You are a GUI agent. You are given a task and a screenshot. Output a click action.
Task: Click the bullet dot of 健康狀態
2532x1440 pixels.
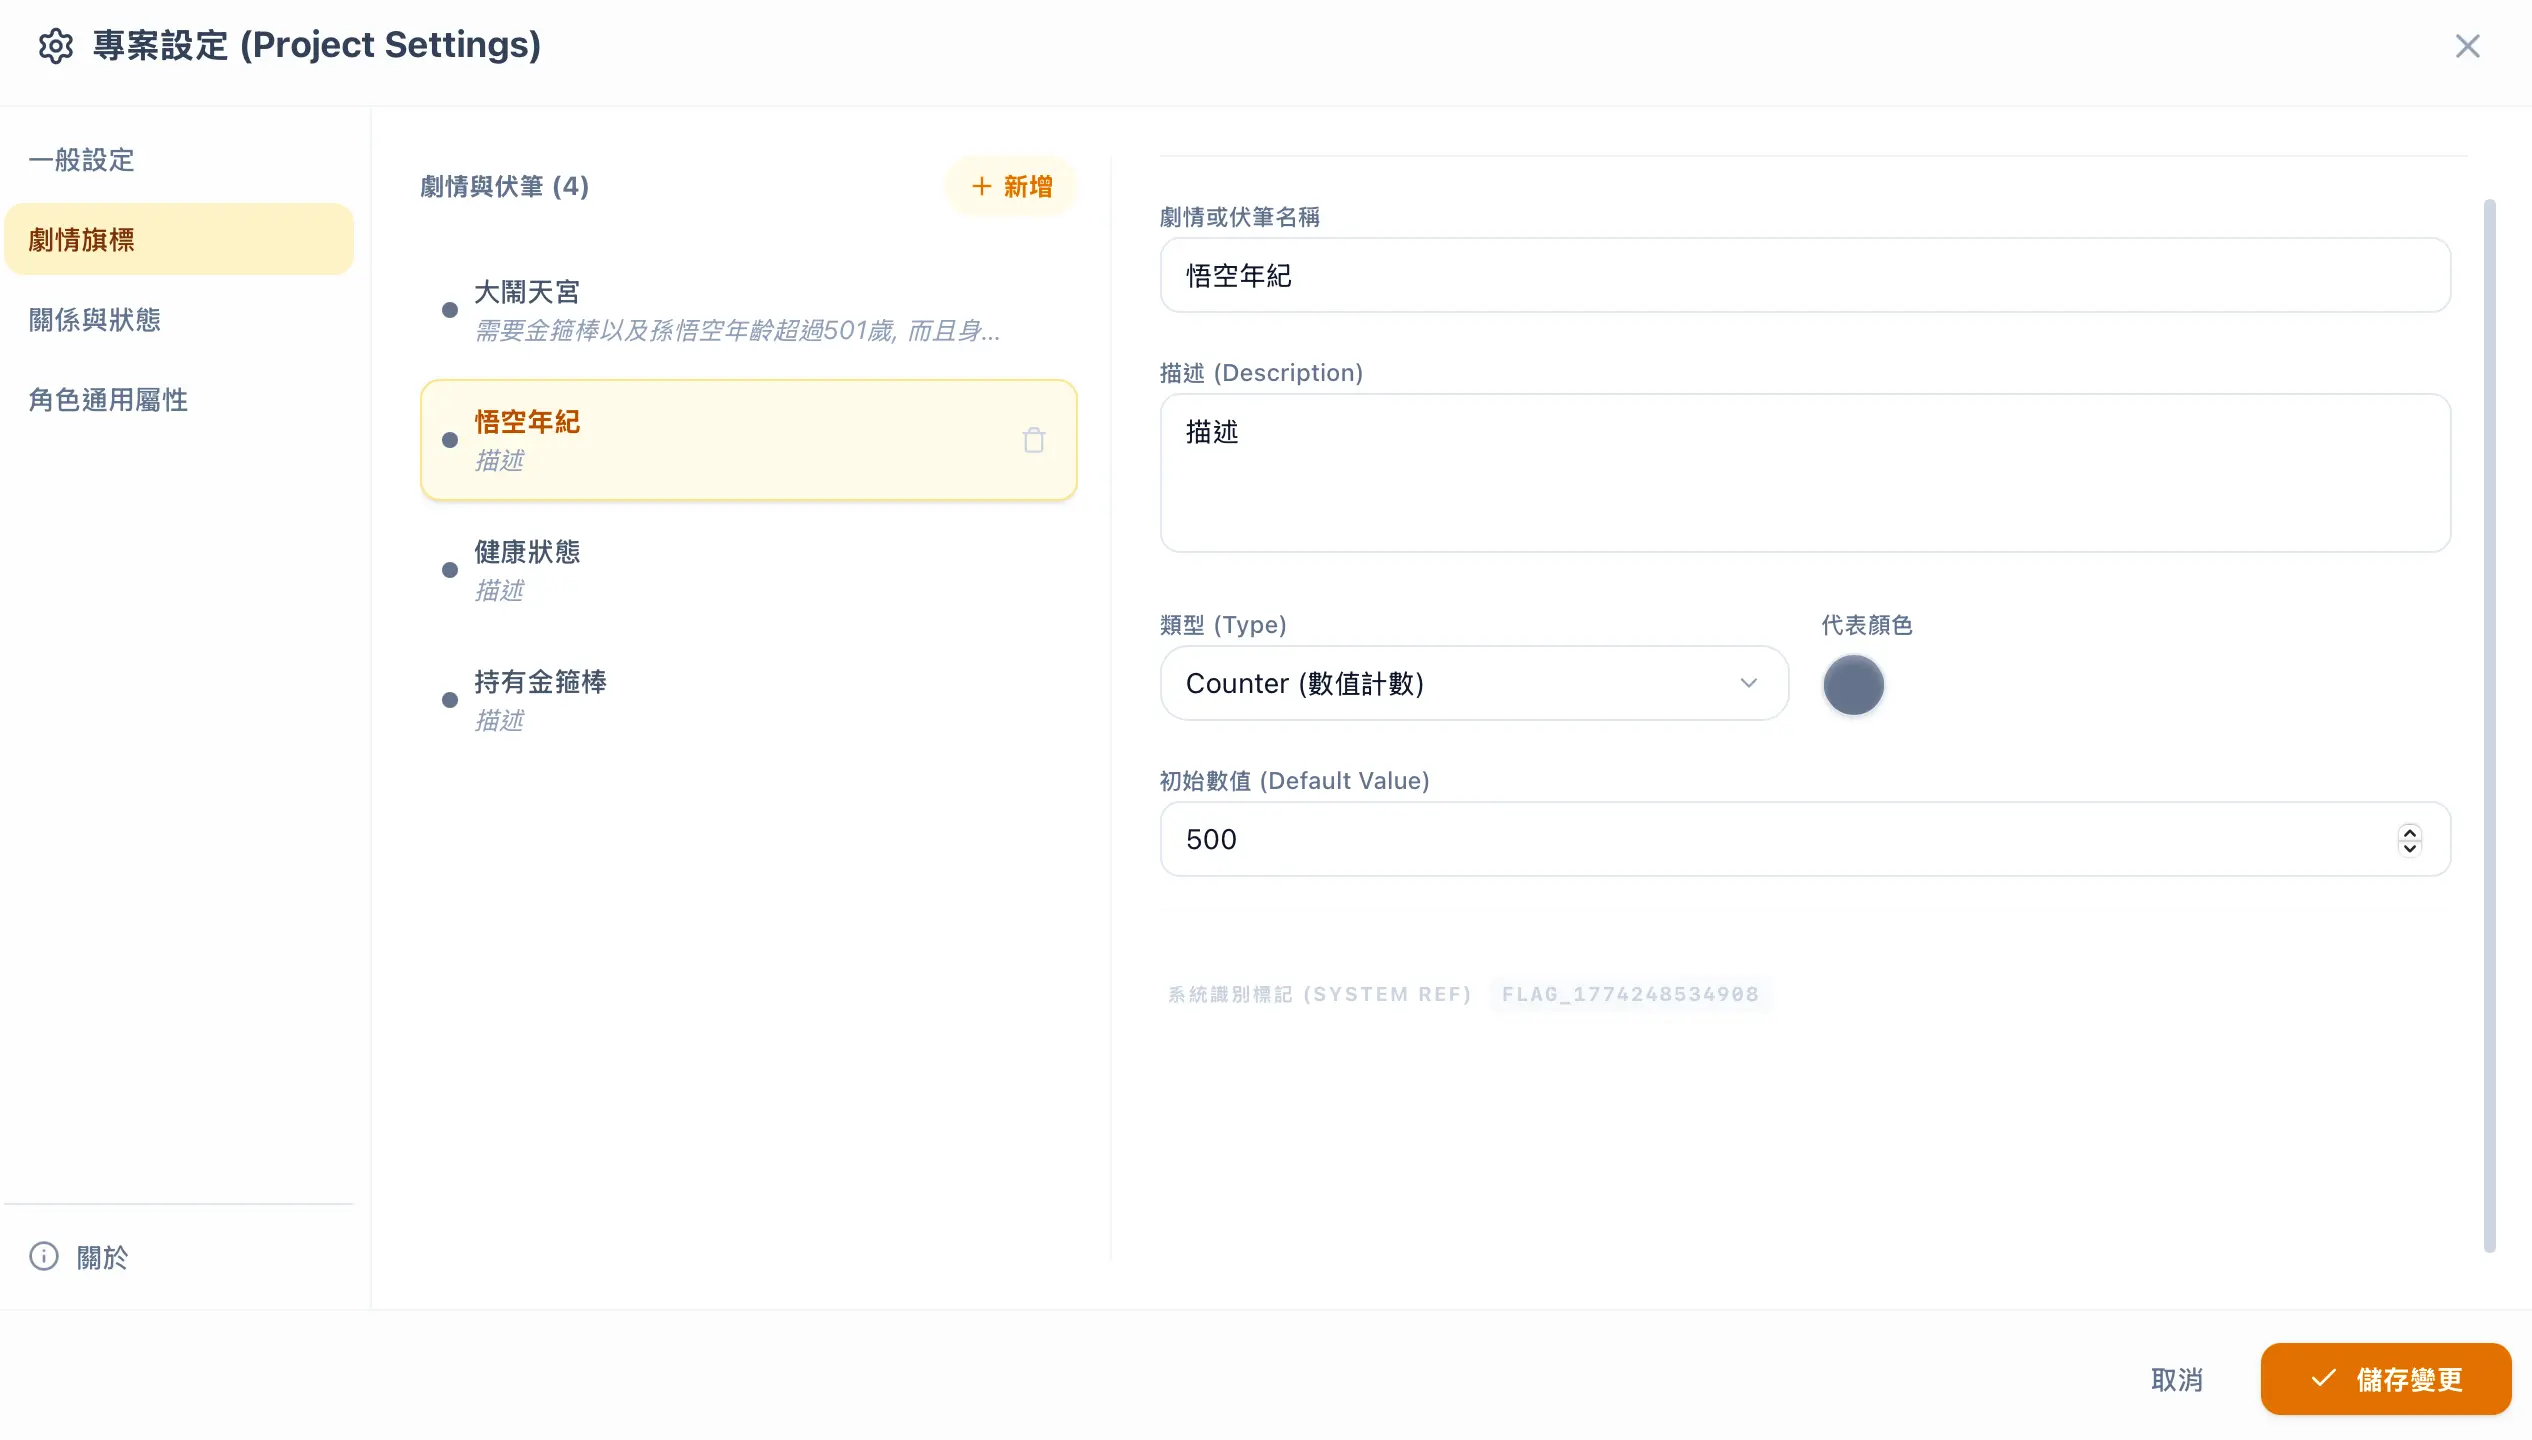[x=450, y=570]
